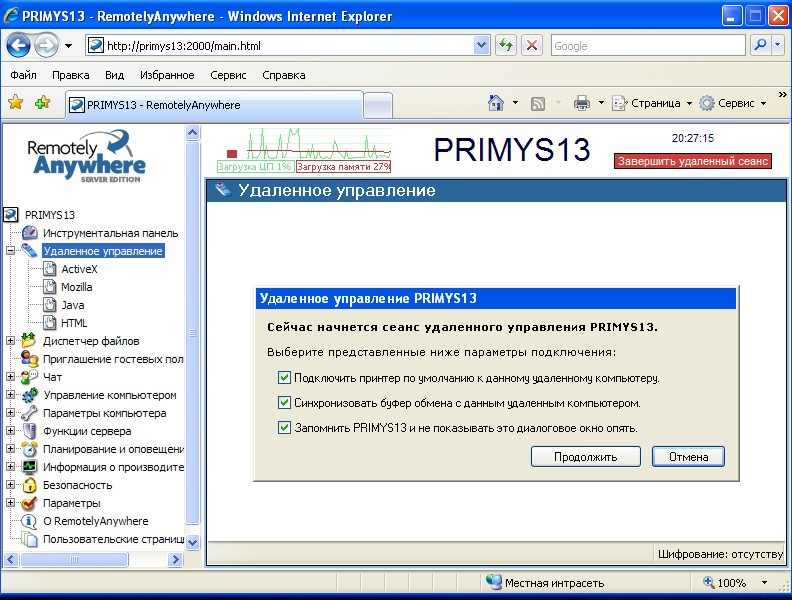Click the RSS feeds icon

point(537,104)
